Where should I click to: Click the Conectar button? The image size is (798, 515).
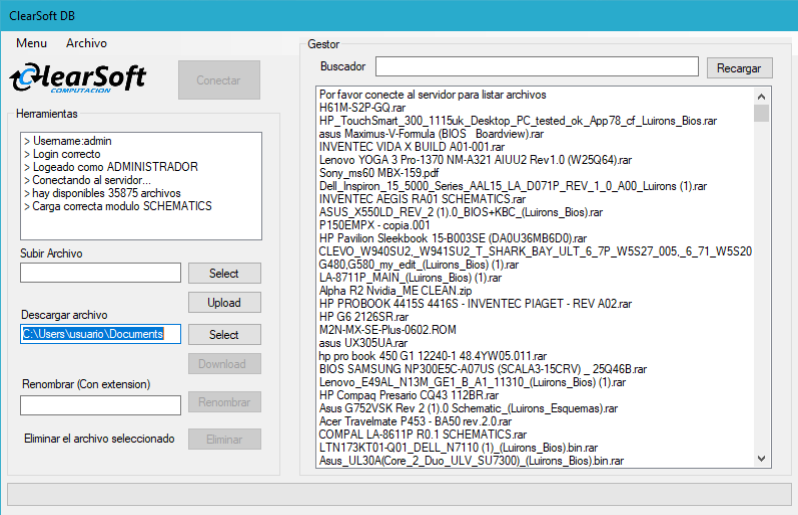219,80
